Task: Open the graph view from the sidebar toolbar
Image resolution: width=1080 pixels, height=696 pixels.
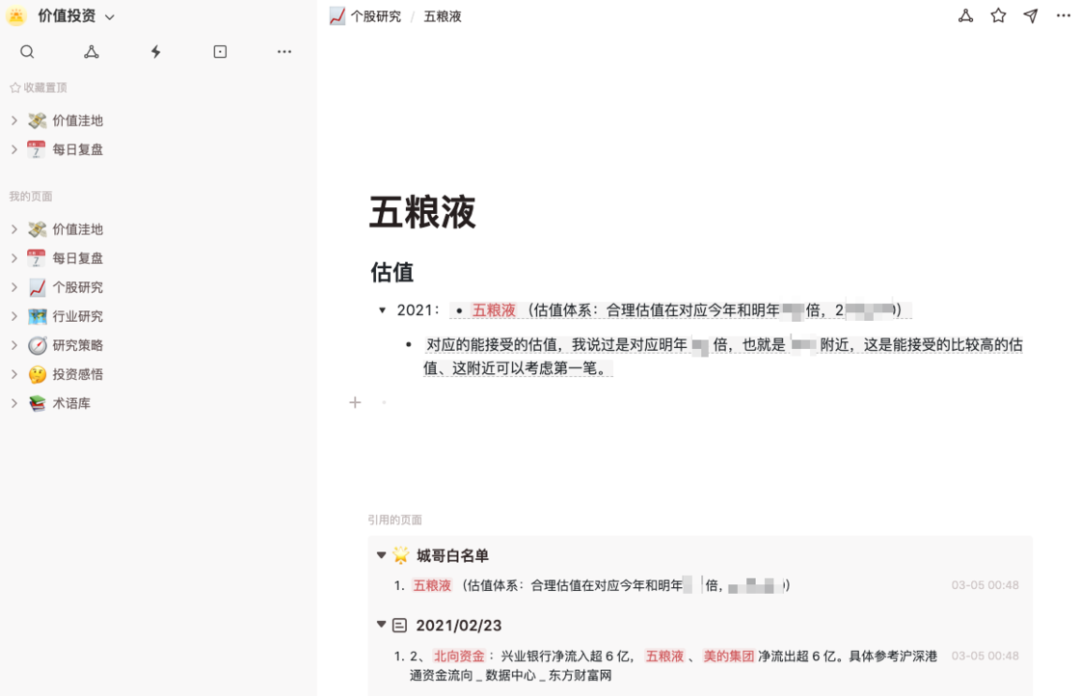Action: coord(91,52)
